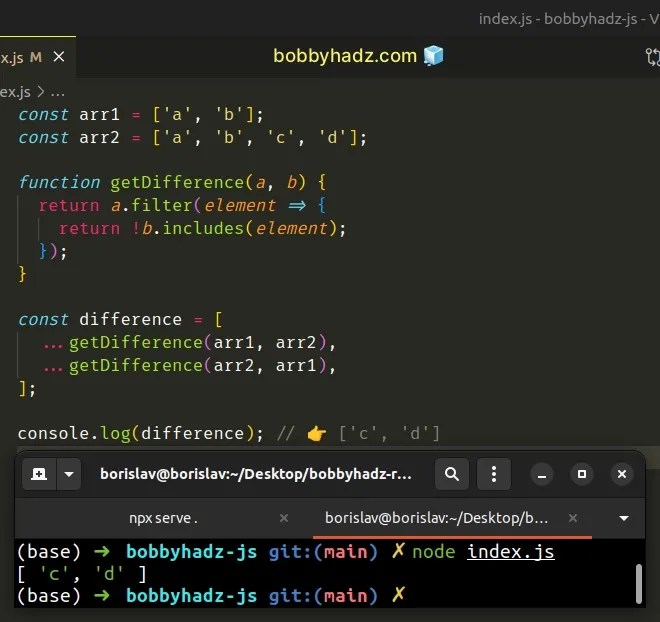660x622 pixels.
Task: Click the 'const arr2' declaration line
Action: pyautogui.click(x=192, y=138)
